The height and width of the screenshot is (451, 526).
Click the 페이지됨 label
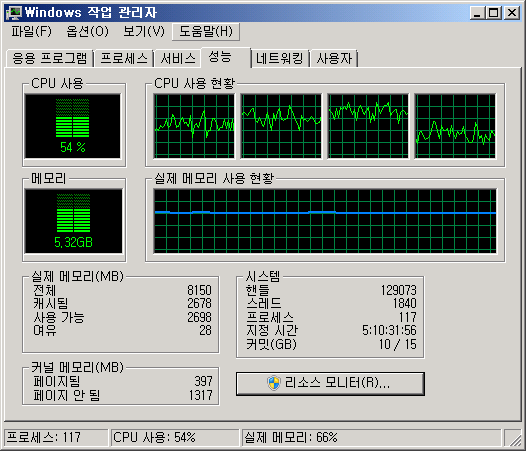coord(57,381)
